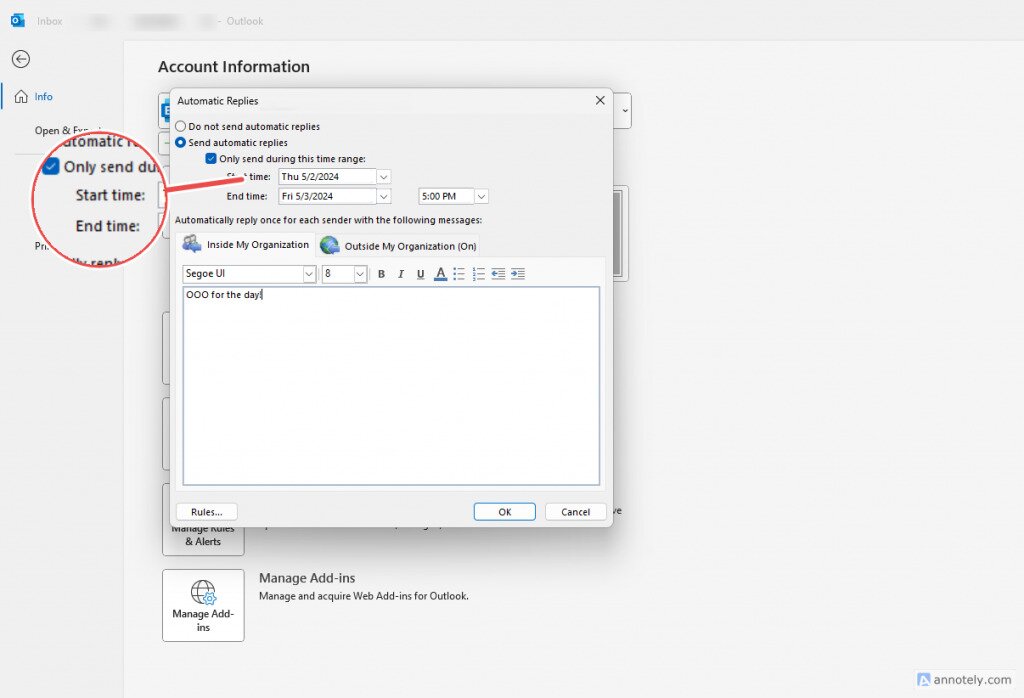The height and width of the screenshot is (698, 1024).
Task: Open the Rules dialog
Action: (x=205, y=511)
